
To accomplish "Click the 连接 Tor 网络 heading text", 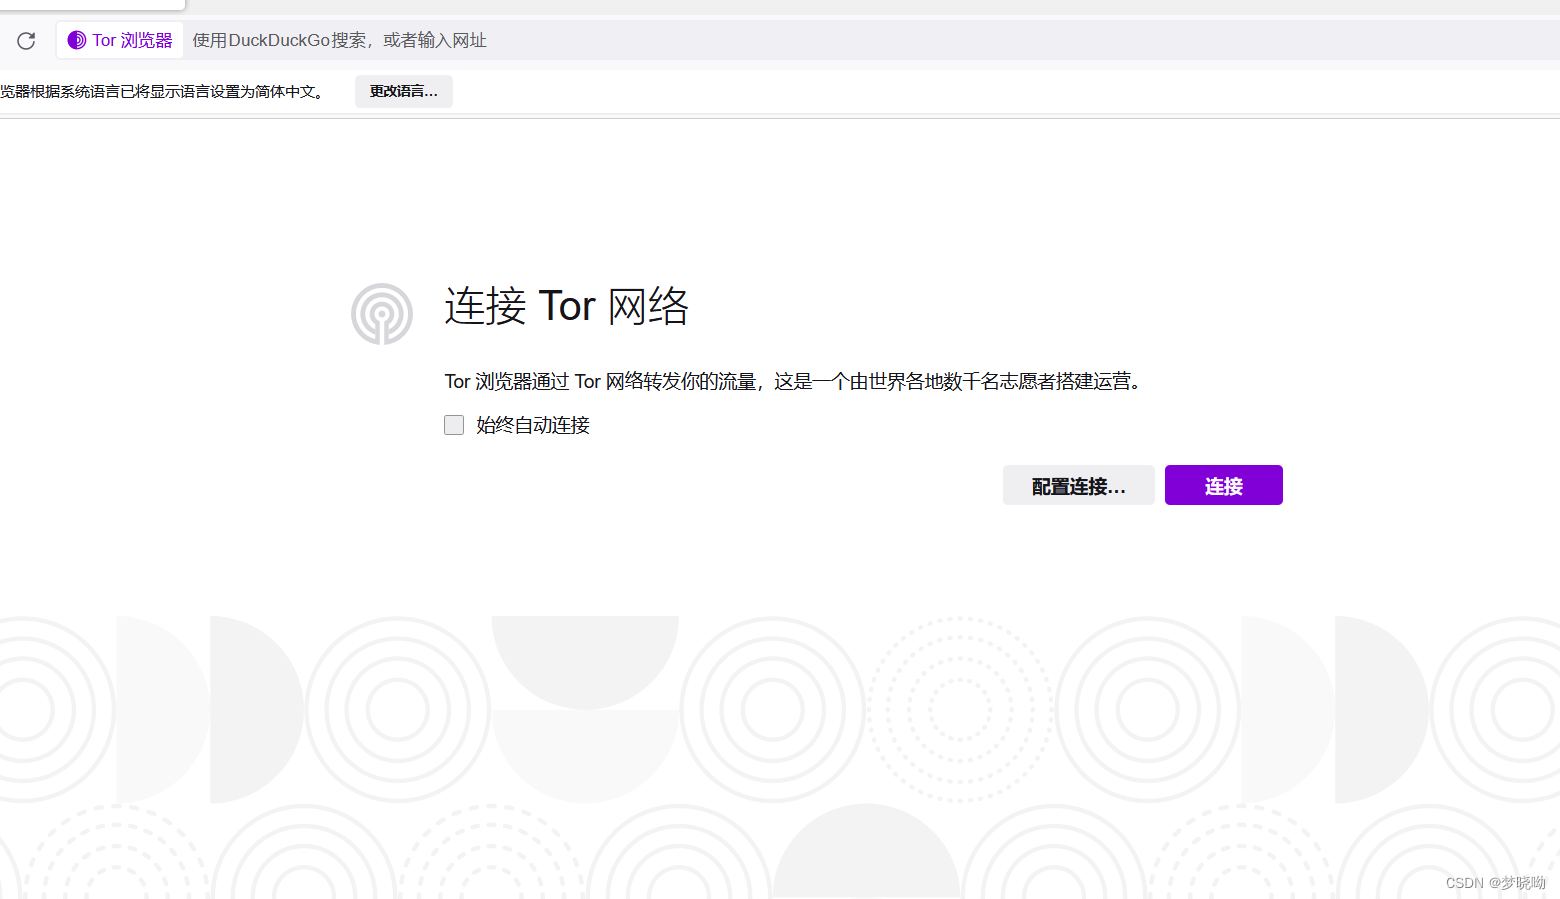I will (x=567, y=306).
